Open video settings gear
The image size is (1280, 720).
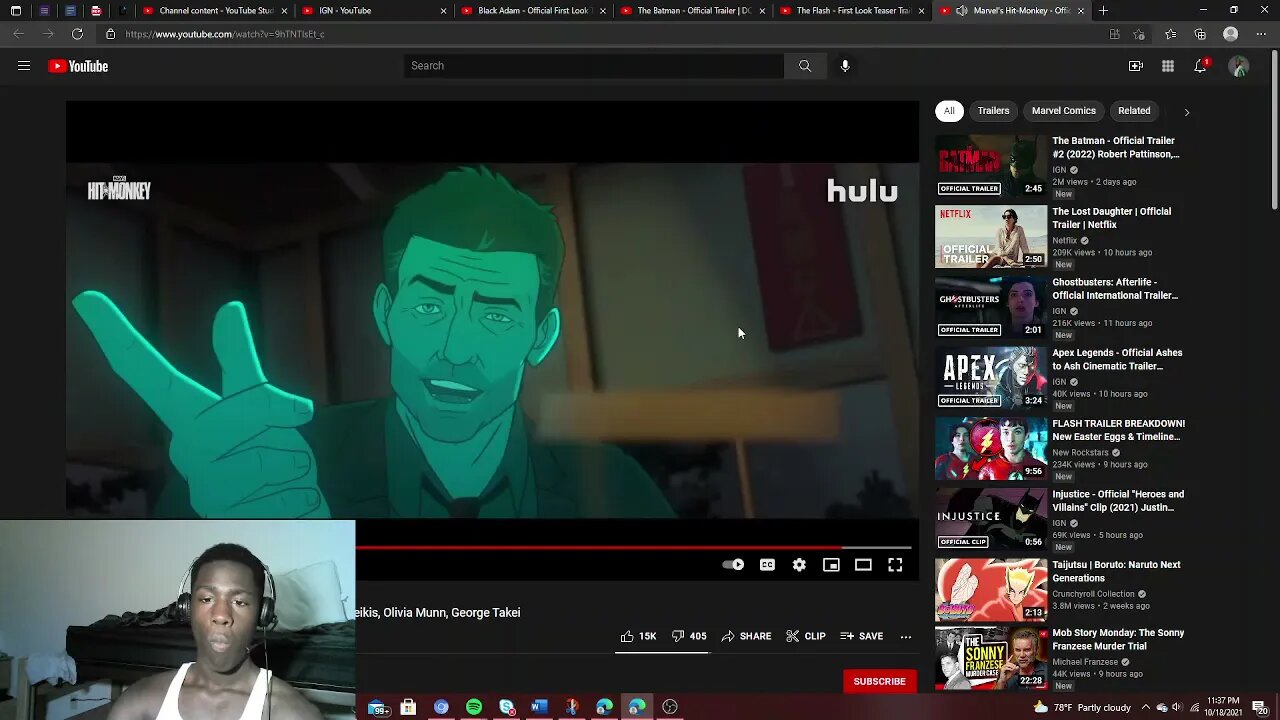pos(799,565)
